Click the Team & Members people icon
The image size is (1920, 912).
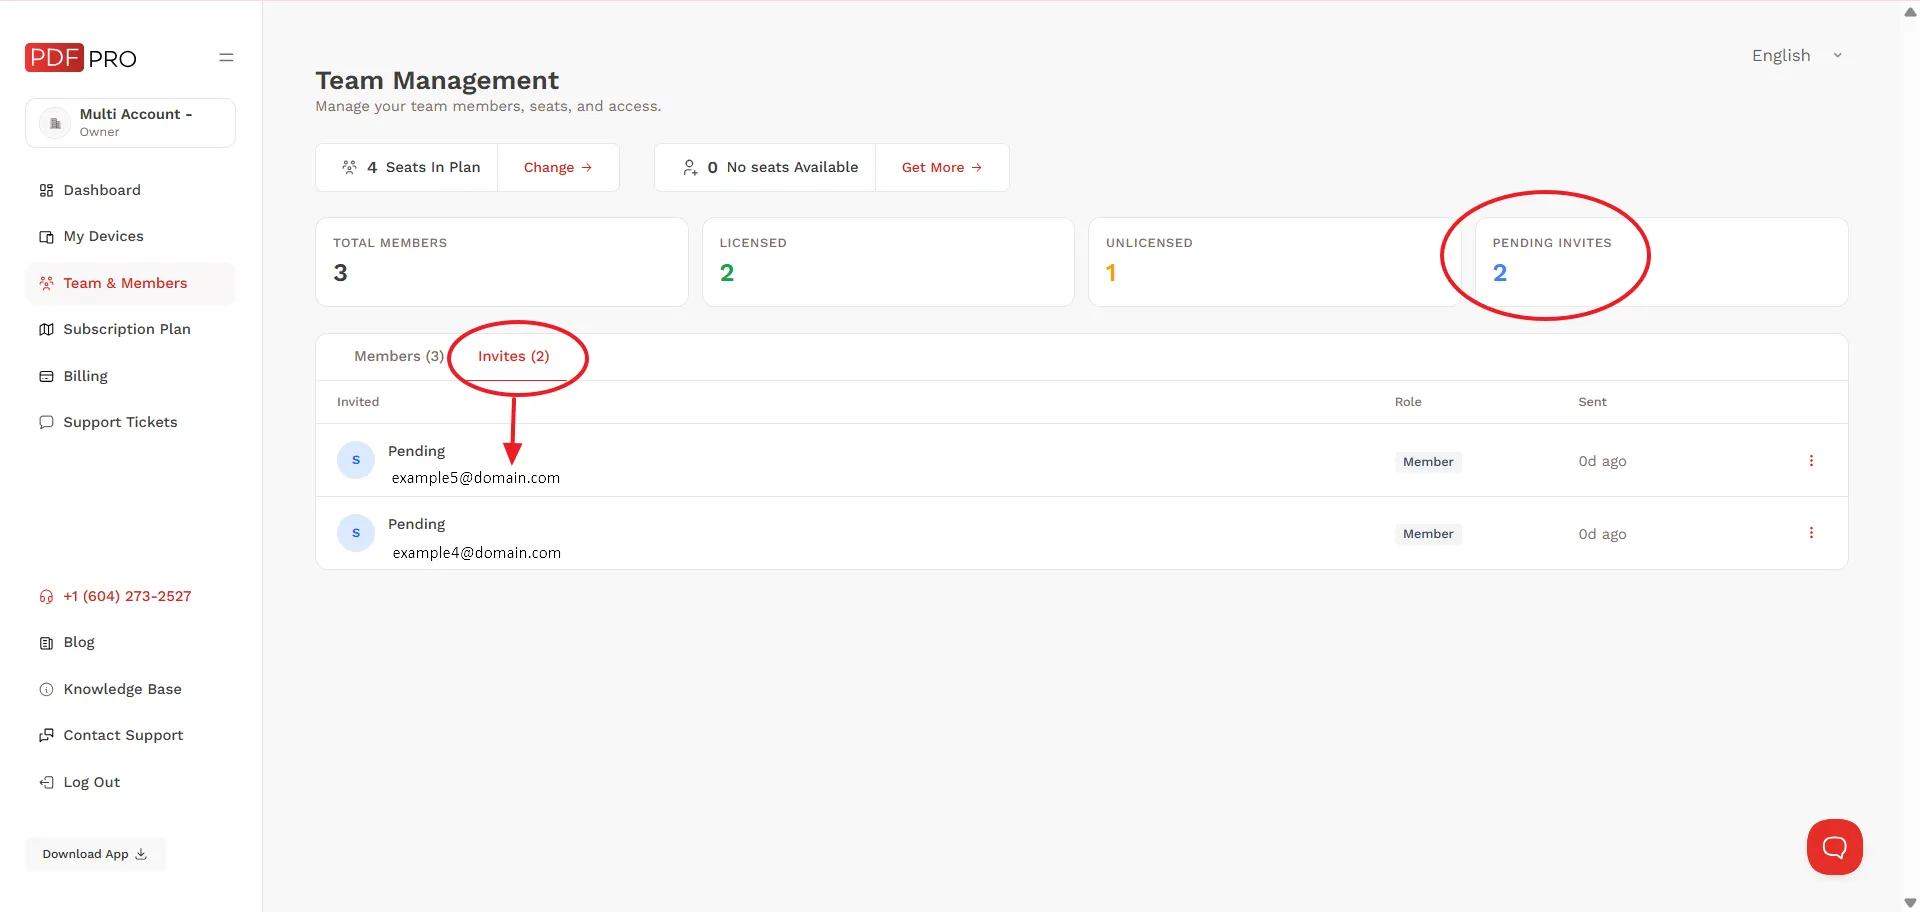tap(46, 283)
